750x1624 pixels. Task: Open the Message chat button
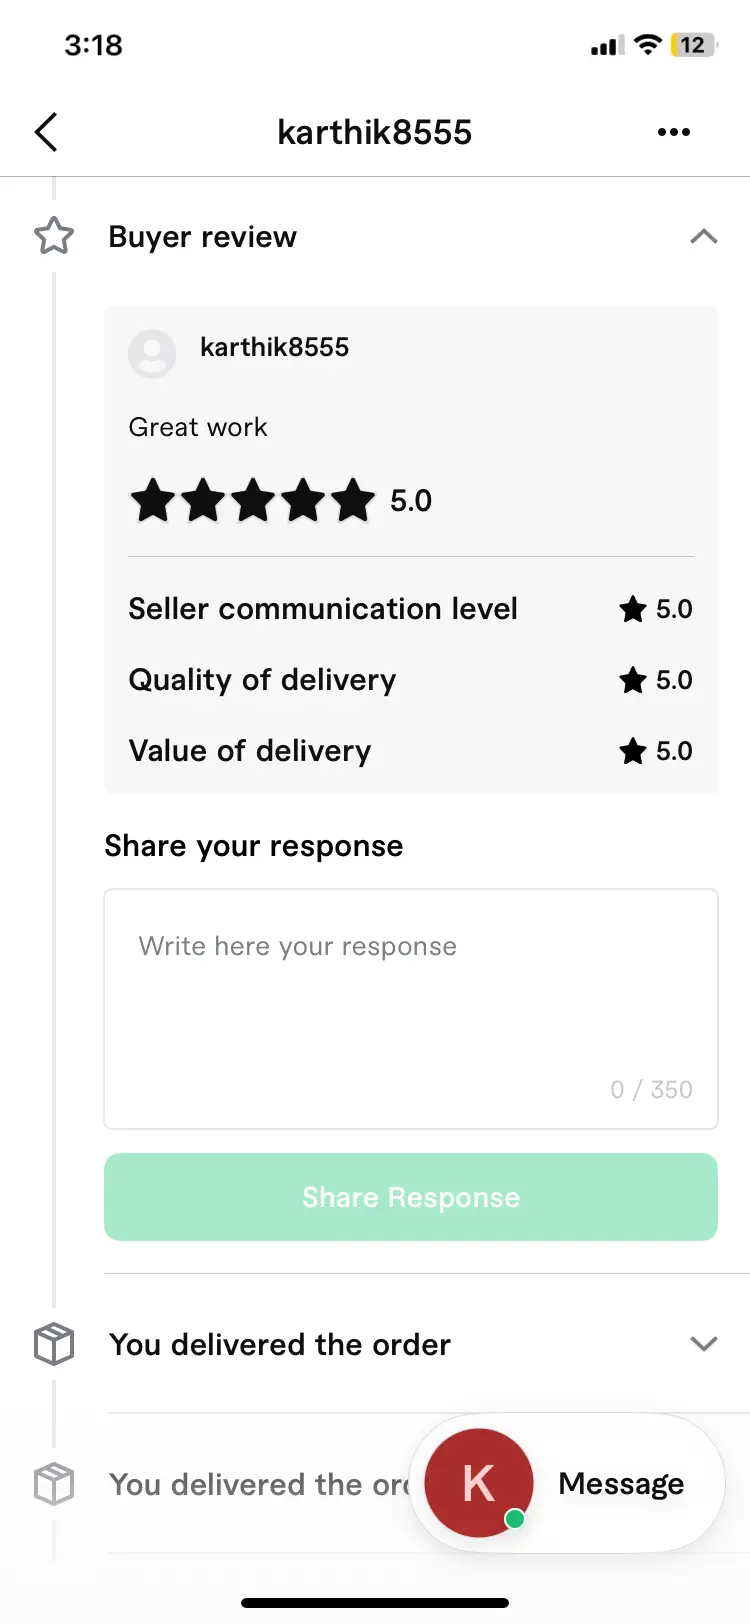[x=567, y=1483]
